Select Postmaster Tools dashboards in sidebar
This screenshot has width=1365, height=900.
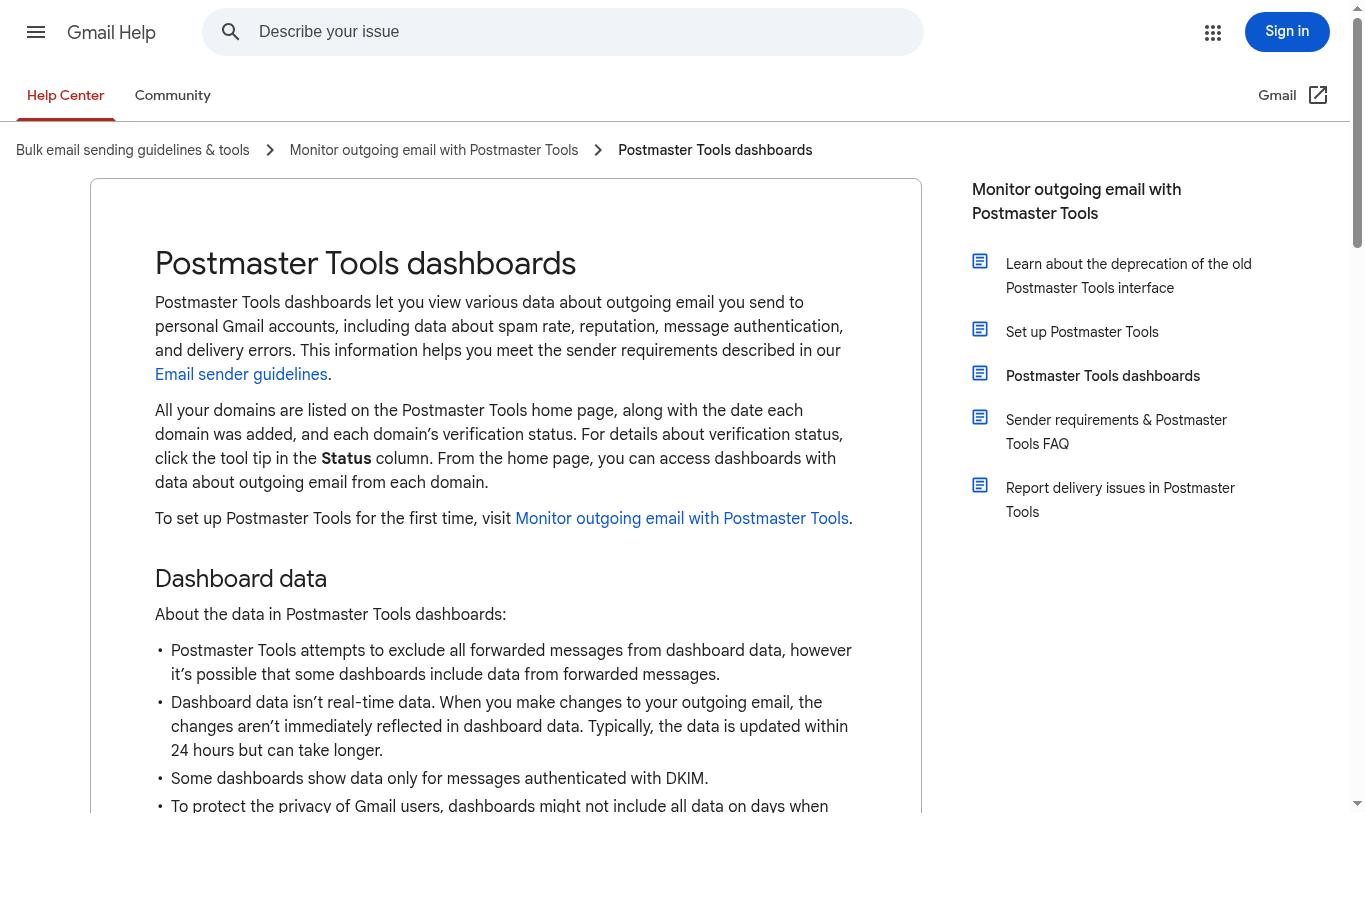click(1103, 376)
